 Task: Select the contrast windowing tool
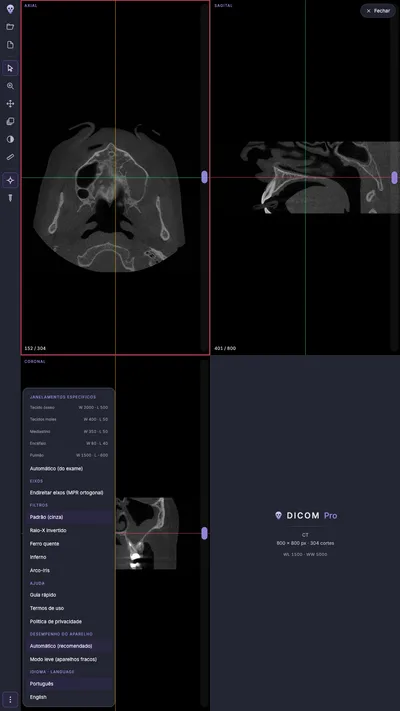10,139
